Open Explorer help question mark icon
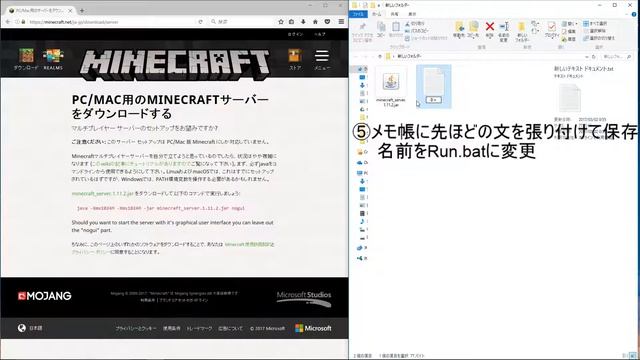The image size is (640, 360). click(634, 14)
